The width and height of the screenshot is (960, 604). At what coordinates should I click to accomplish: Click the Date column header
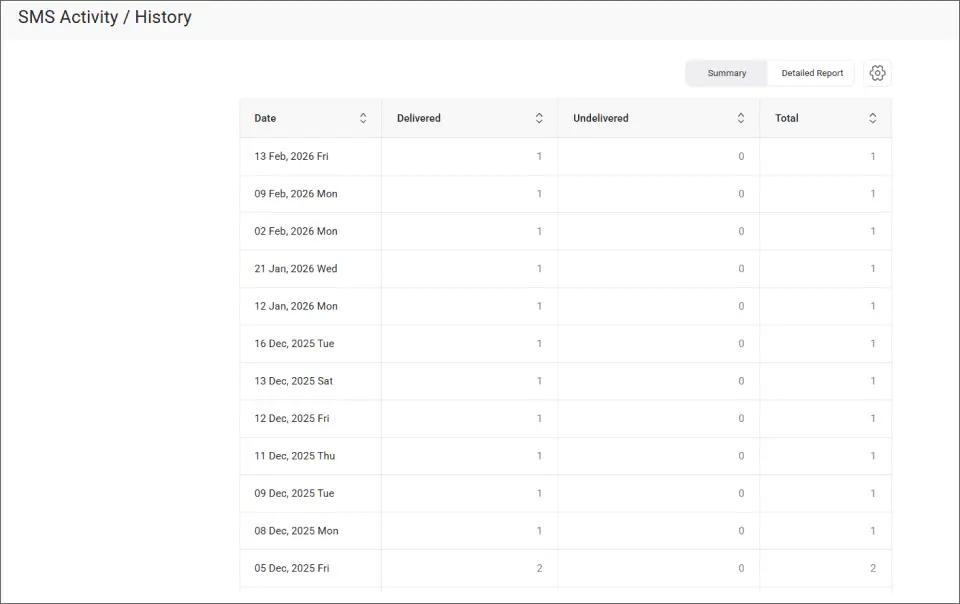pyautogui.click(x=264, y=117)
